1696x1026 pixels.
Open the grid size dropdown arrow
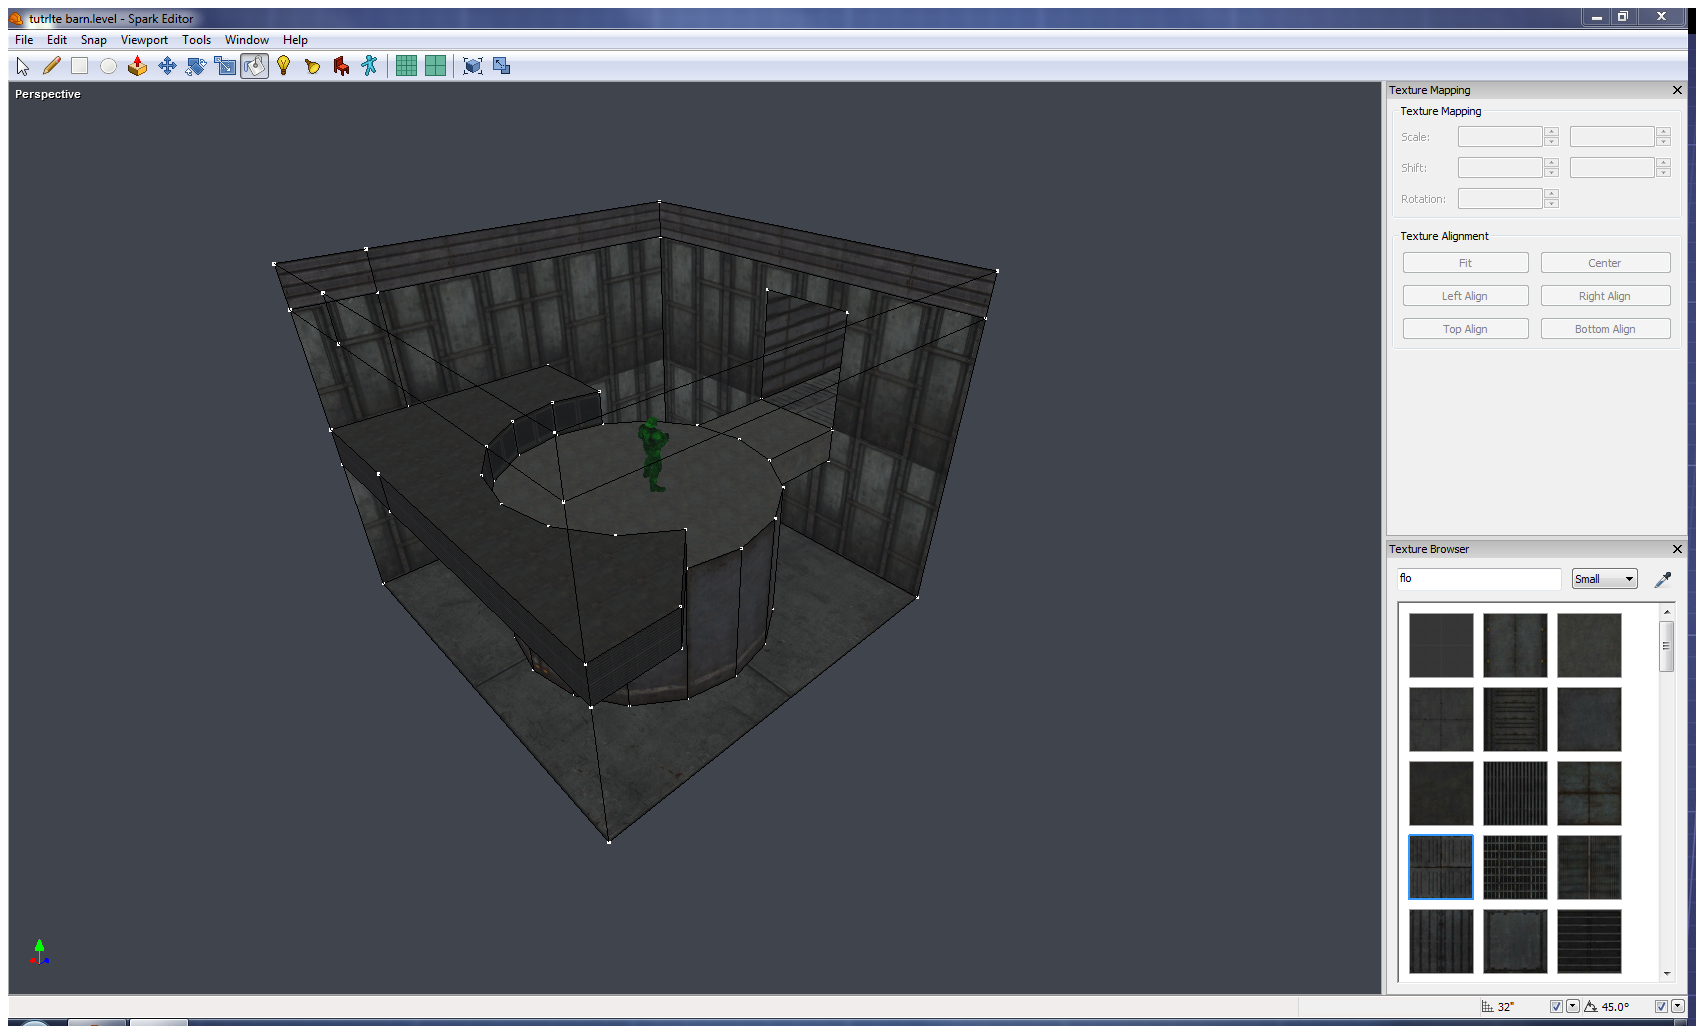1573,1007
